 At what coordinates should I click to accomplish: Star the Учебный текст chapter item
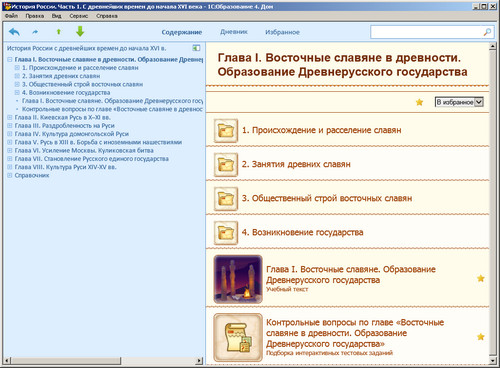[x=481, y=278]
